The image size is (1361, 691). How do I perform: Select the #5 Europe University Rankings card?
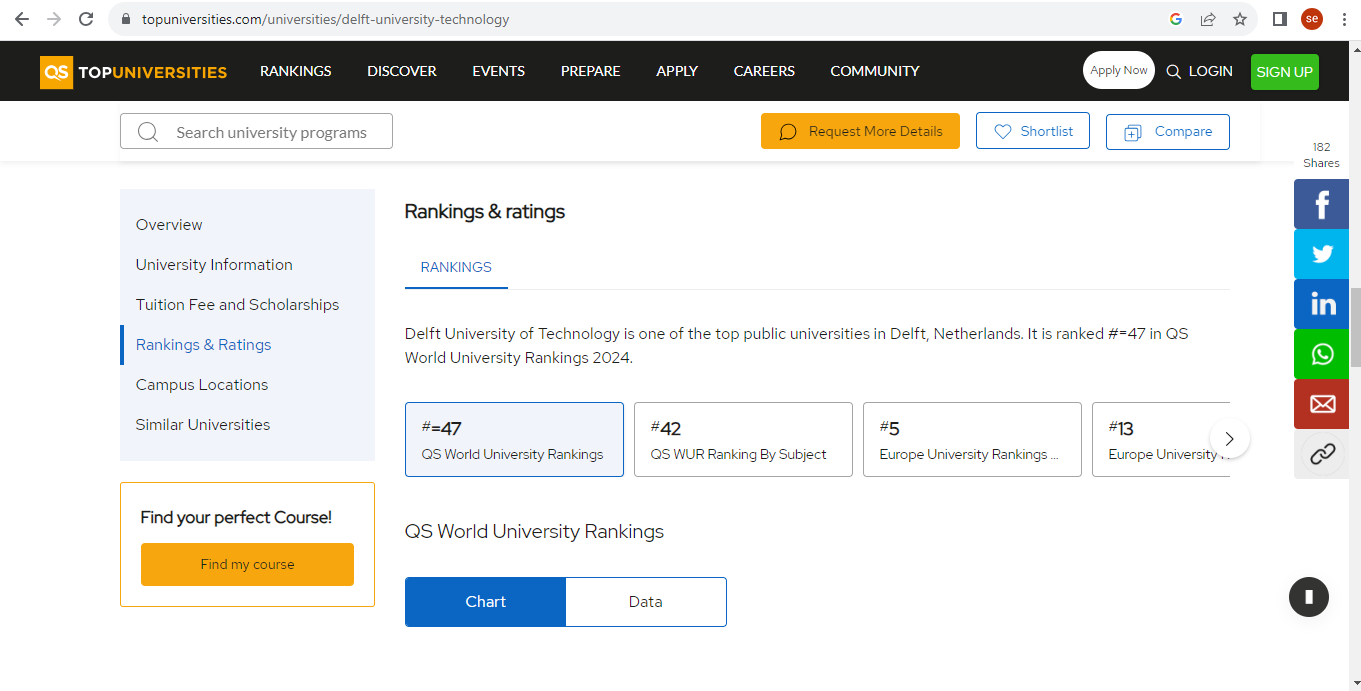(972, 439)
